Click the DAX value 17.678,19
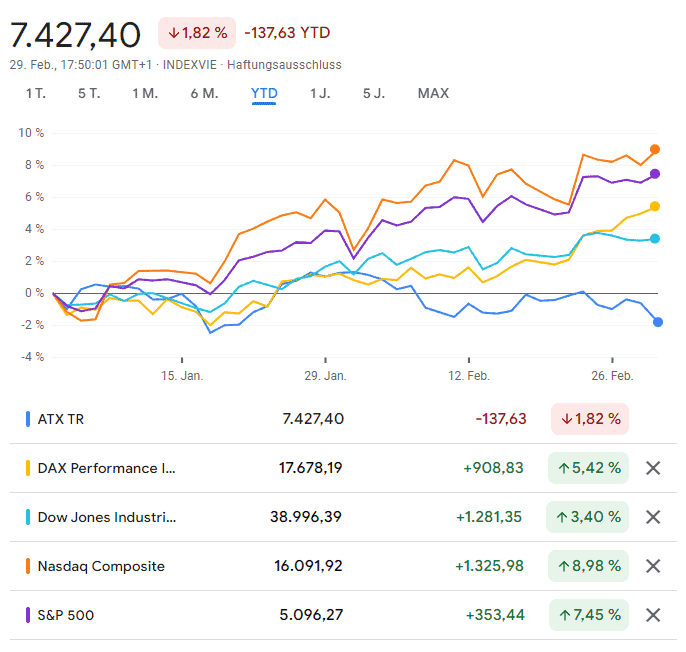The height and width of the screenshot is (652, 686). click(x=311, y=468)
